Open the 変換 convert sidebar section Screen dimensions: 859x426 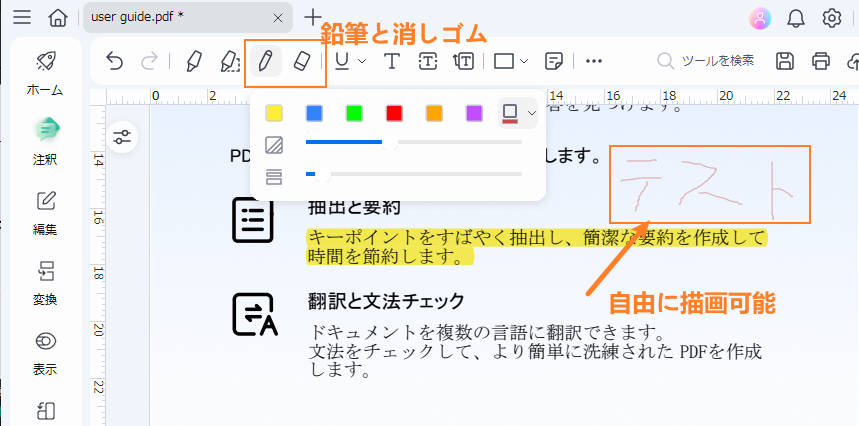click(x=45, y=283)
